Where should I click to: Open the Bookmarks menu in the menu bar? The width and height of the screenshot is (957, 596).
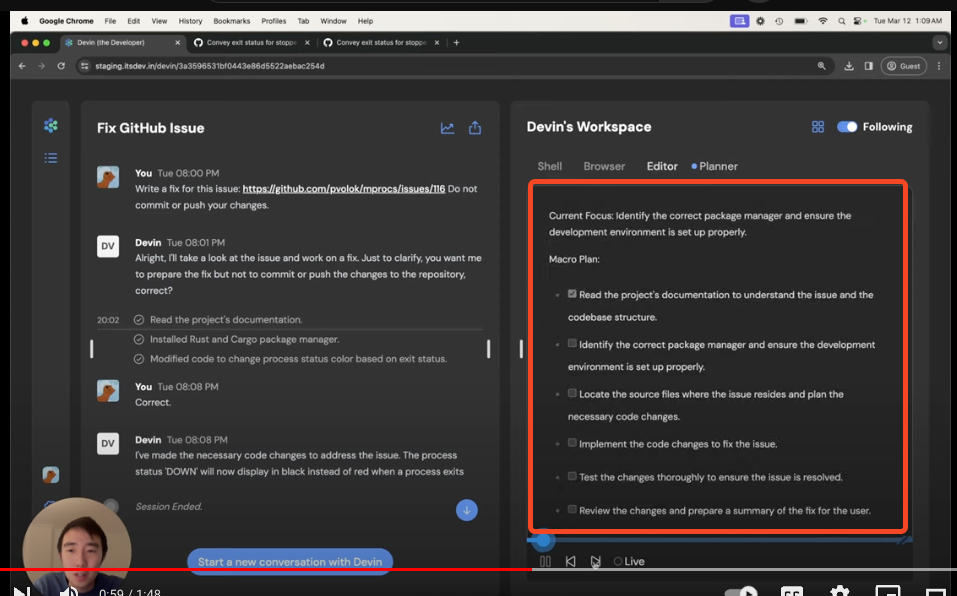[231, 20]
